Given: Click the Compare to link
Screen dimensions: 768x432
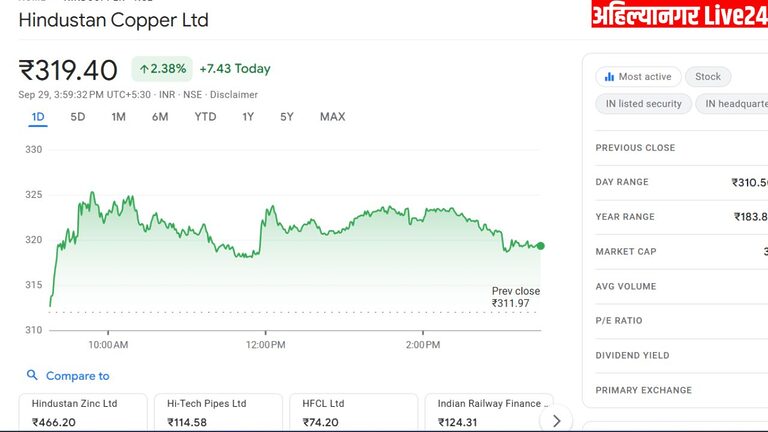Looking at the screenshot, I should (77, 376).
